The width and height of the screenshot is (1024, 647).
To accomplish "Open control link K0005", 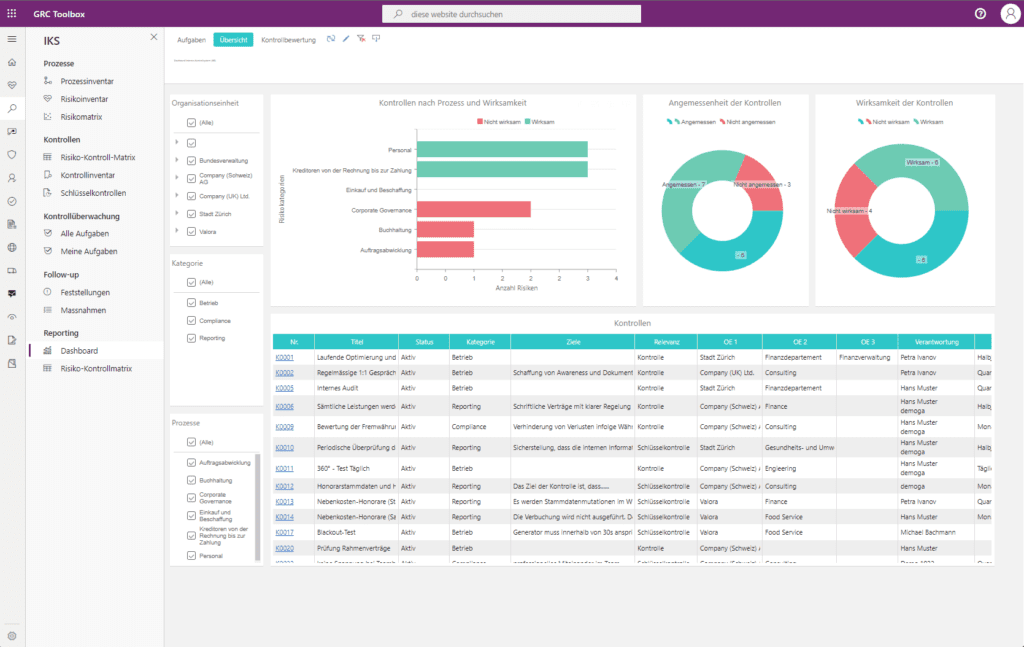I will (284, 388).
